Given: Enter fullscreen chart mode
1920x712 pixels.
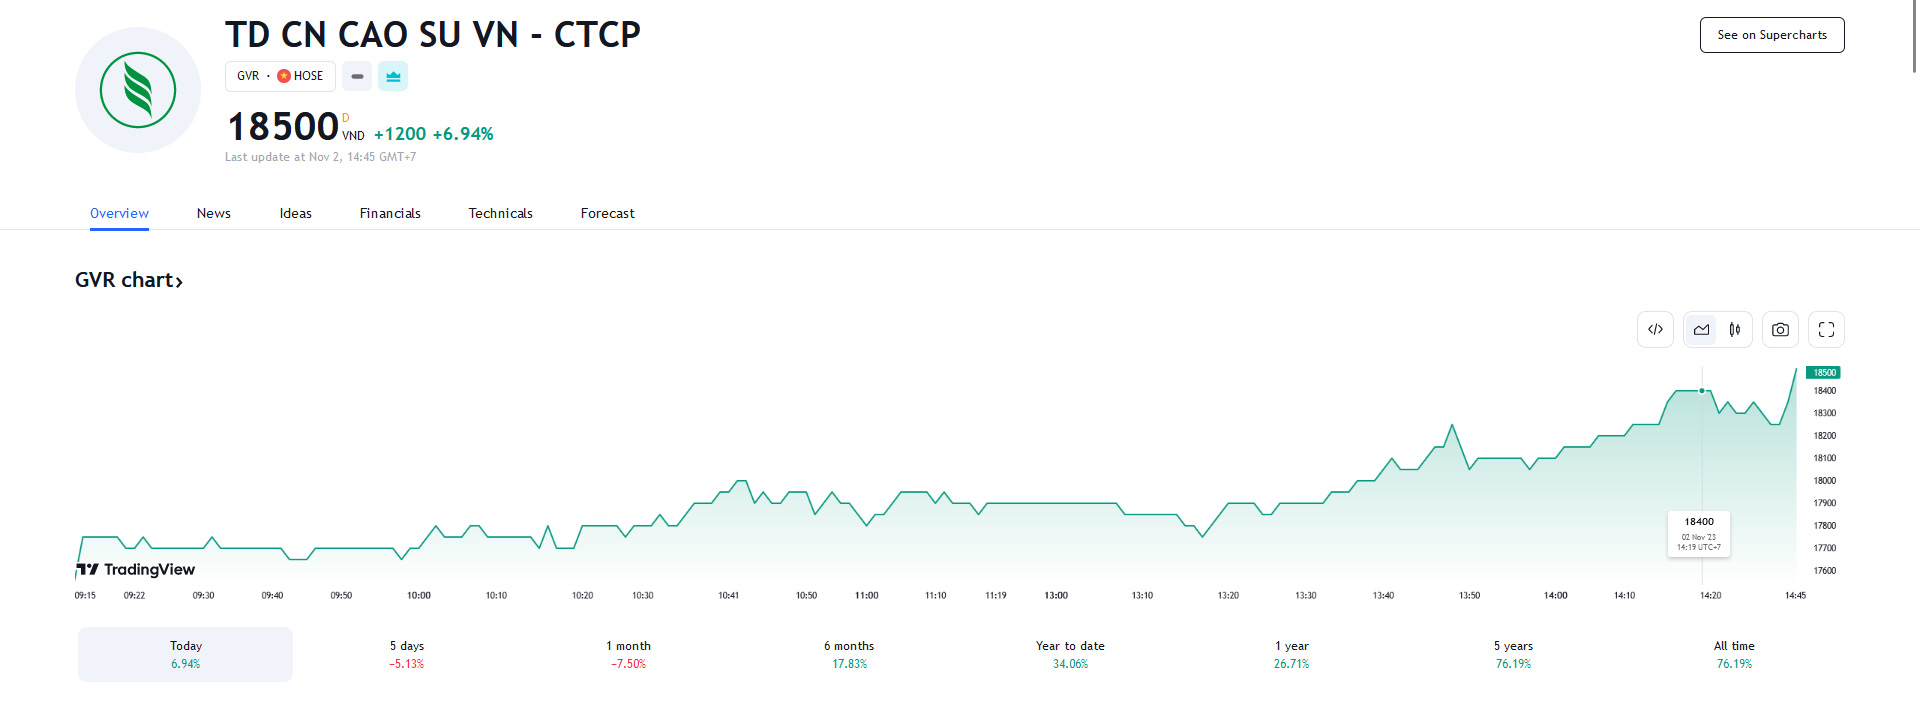Looking at the screenshot, I should 1826,329.
